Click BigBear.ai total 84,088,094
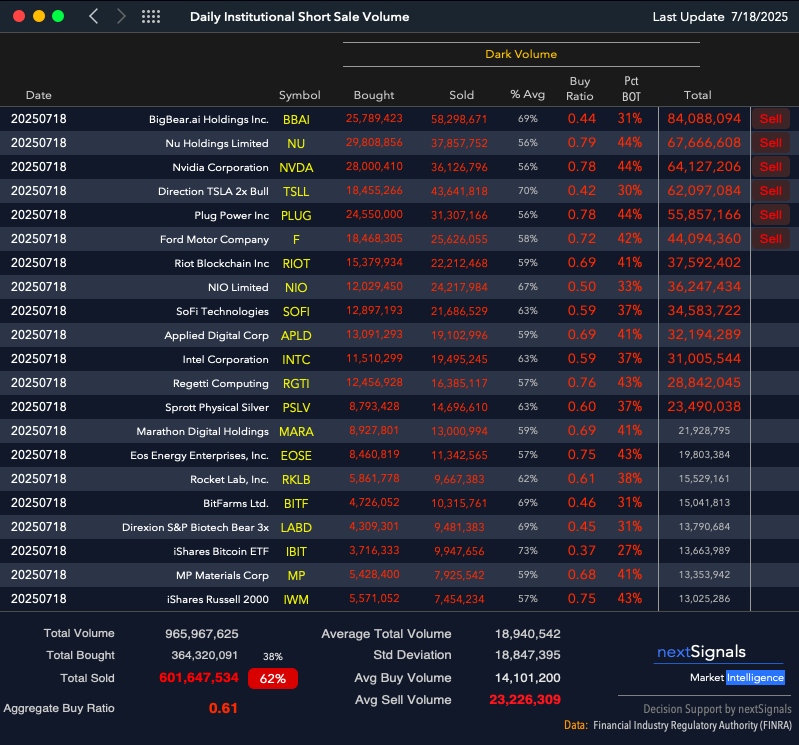Screen dimensions: 799x745 pos(704,118)
